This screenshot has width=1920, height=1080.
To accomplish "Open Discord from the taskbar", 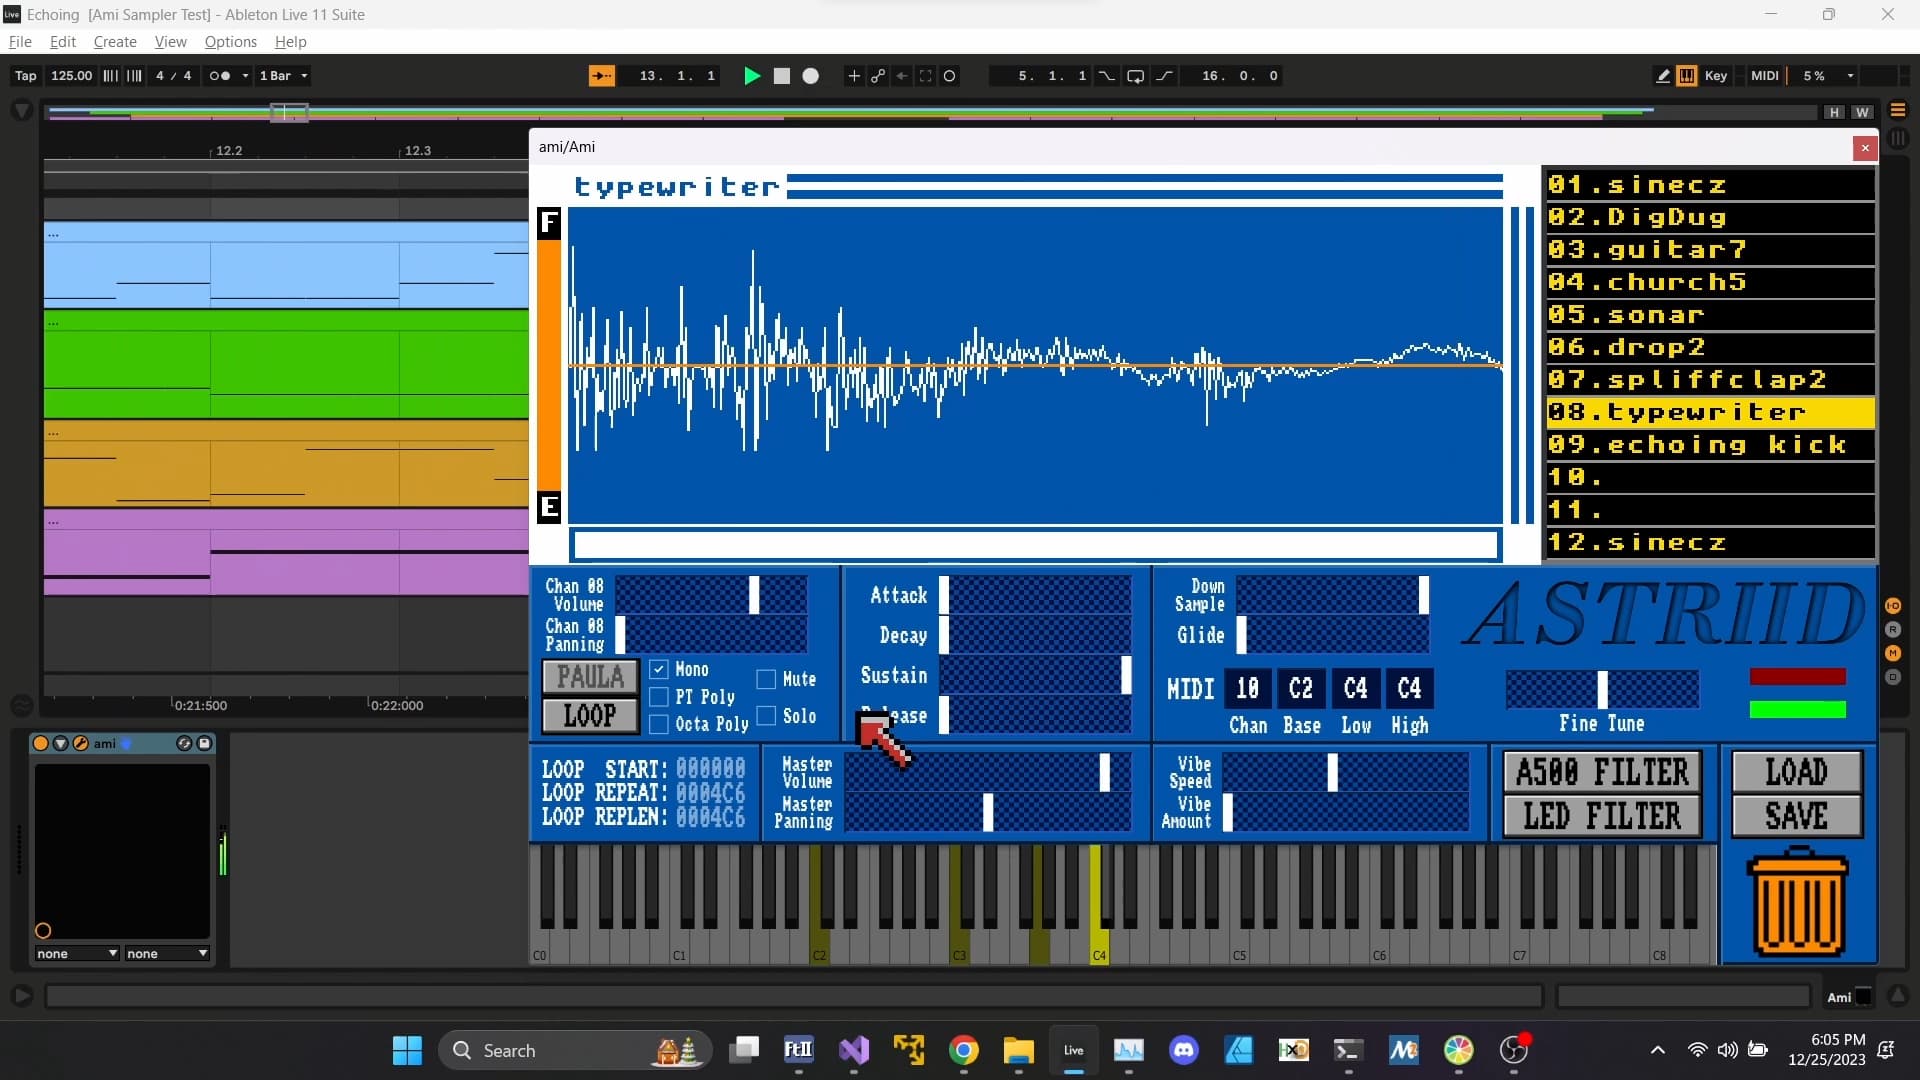I will point(1184,1050).
